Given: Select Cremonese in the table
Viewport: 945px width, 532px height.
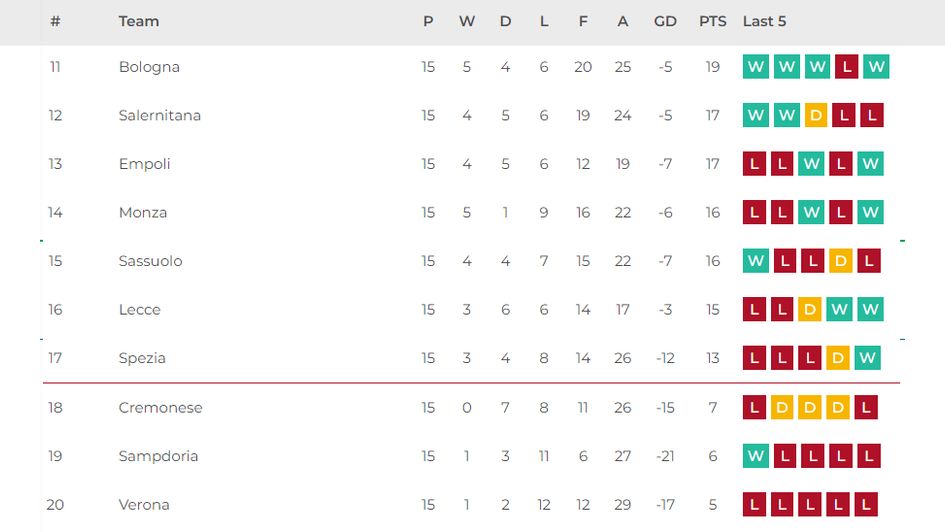Looking at the screenshot, I should point(160,408).
